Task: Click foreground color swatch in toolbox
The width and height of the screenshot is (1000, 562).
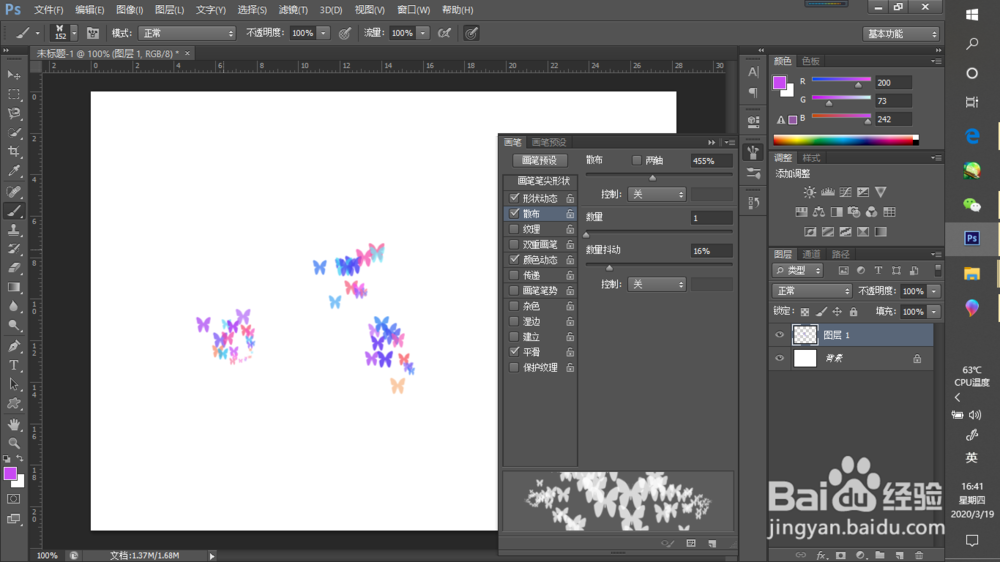Action: [x=10, y=473]
